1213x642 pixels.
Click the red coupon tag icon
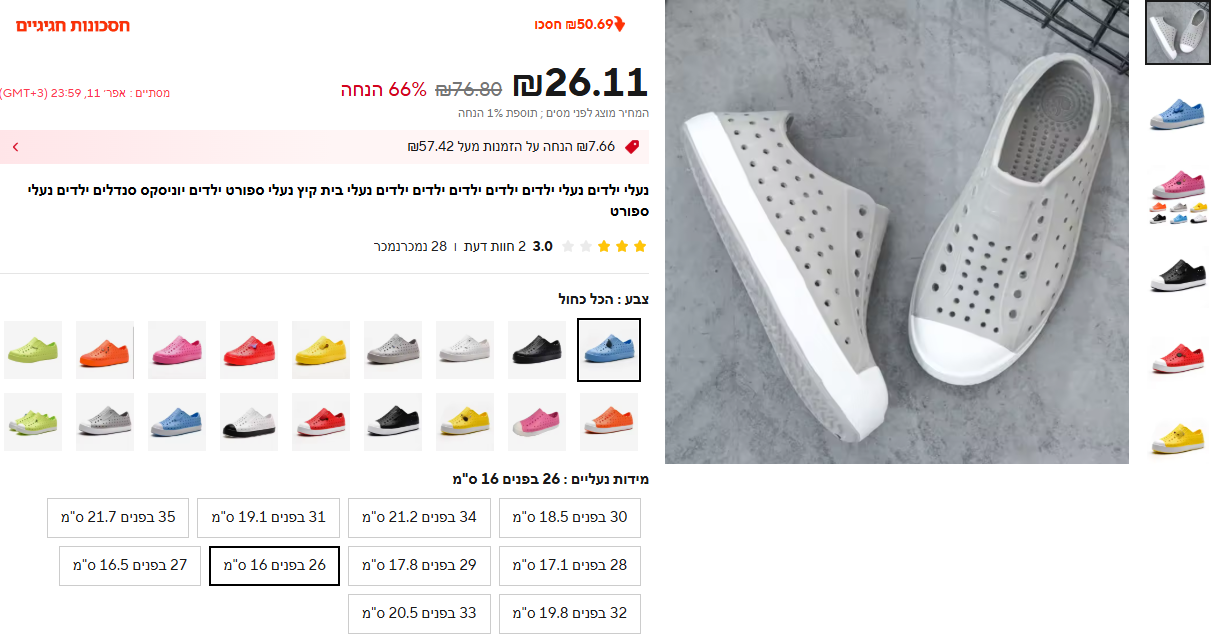[x=631, y=147]
